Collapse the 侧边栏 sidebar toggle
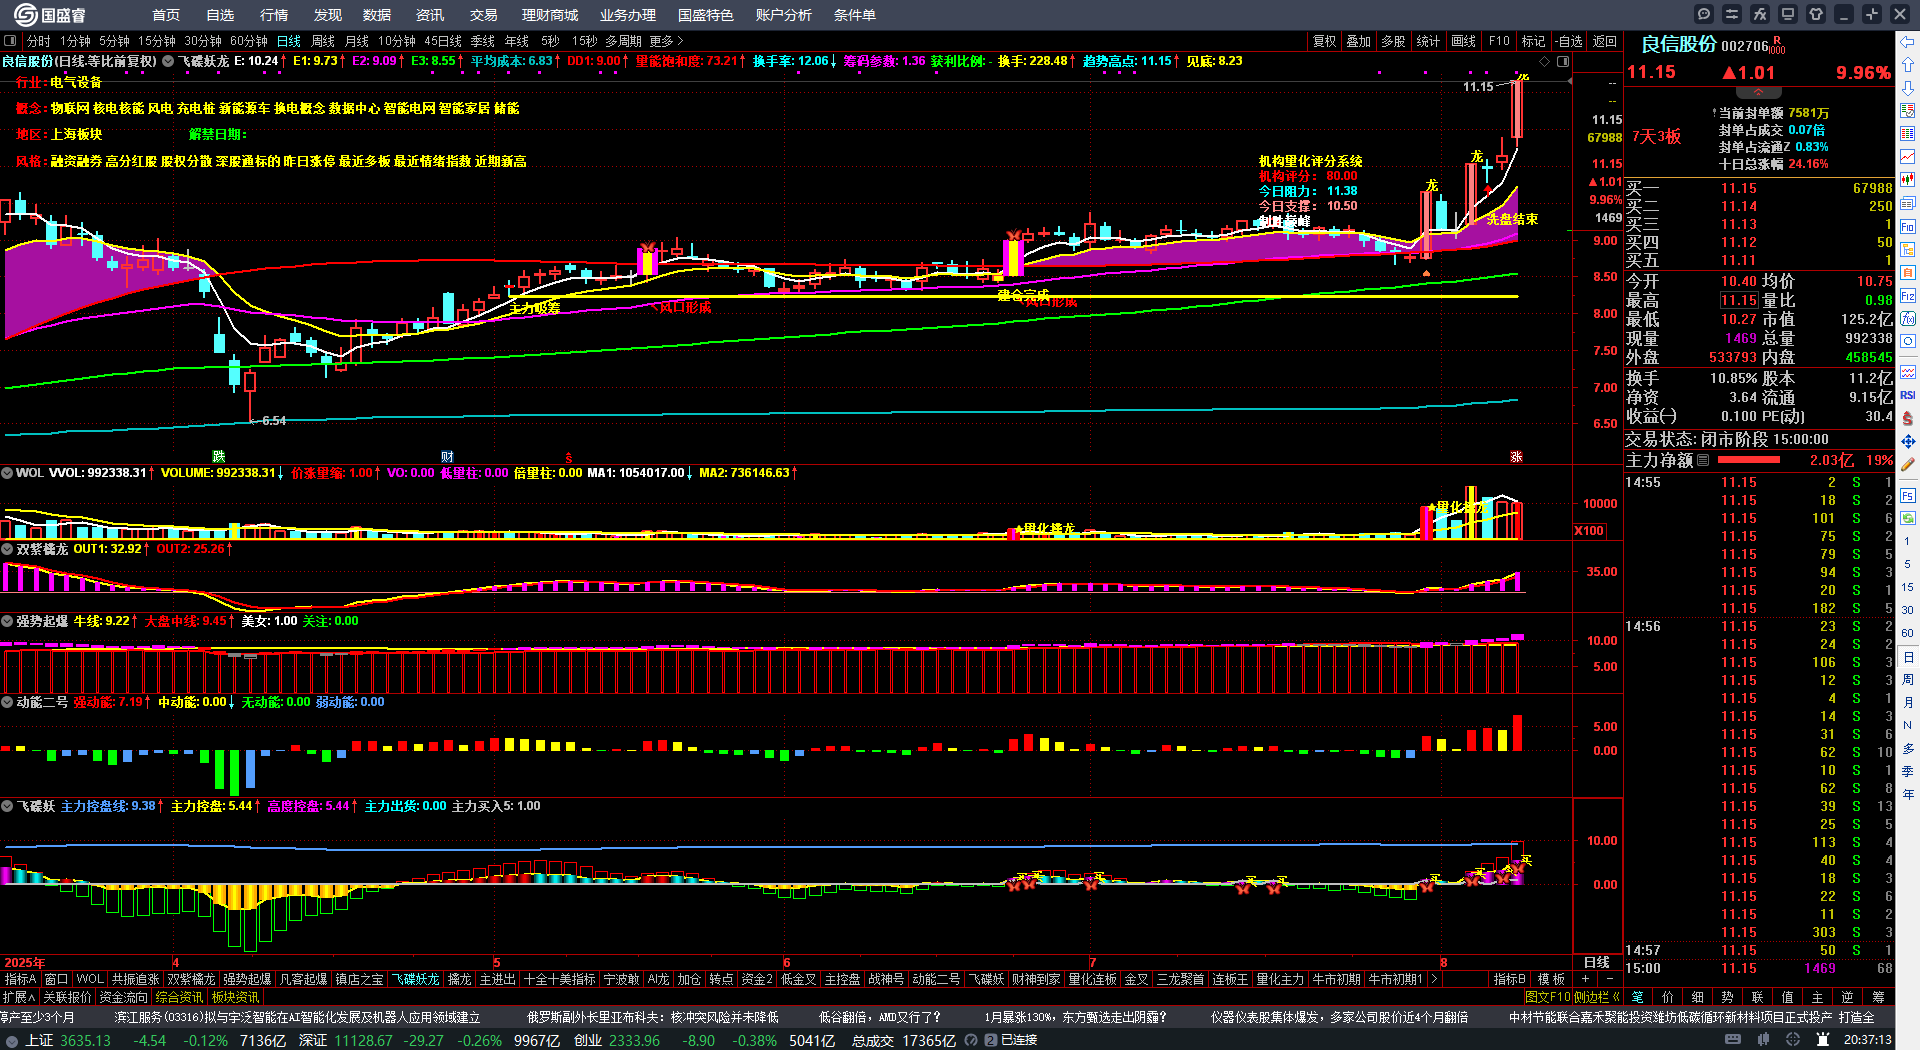The height and width of the screenshot is (1050, 1920). (1597, 997)
